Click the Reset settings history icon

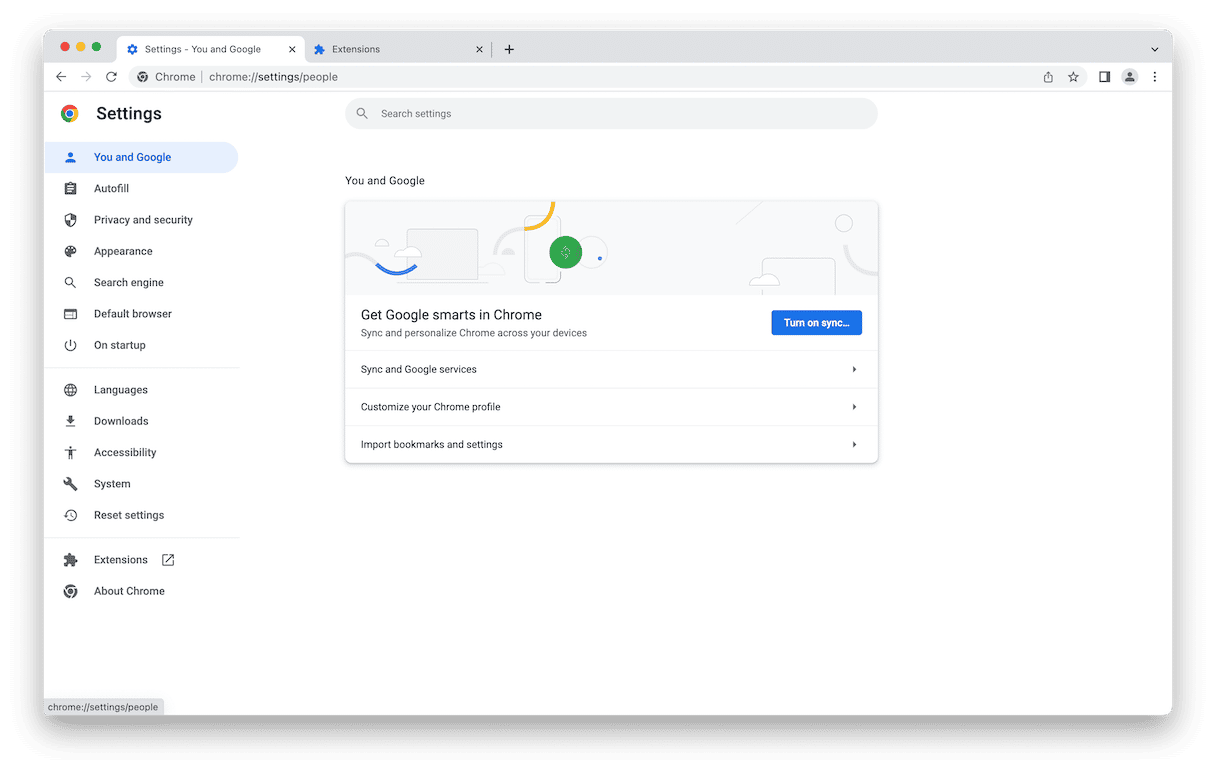point(70,515)
